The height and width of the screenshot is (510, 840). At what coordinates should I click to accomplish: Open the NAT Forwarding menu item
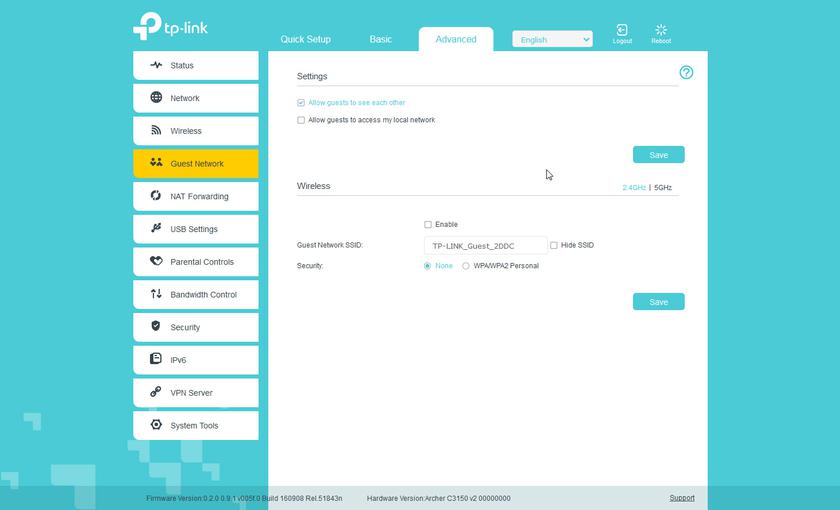point(196,196)
